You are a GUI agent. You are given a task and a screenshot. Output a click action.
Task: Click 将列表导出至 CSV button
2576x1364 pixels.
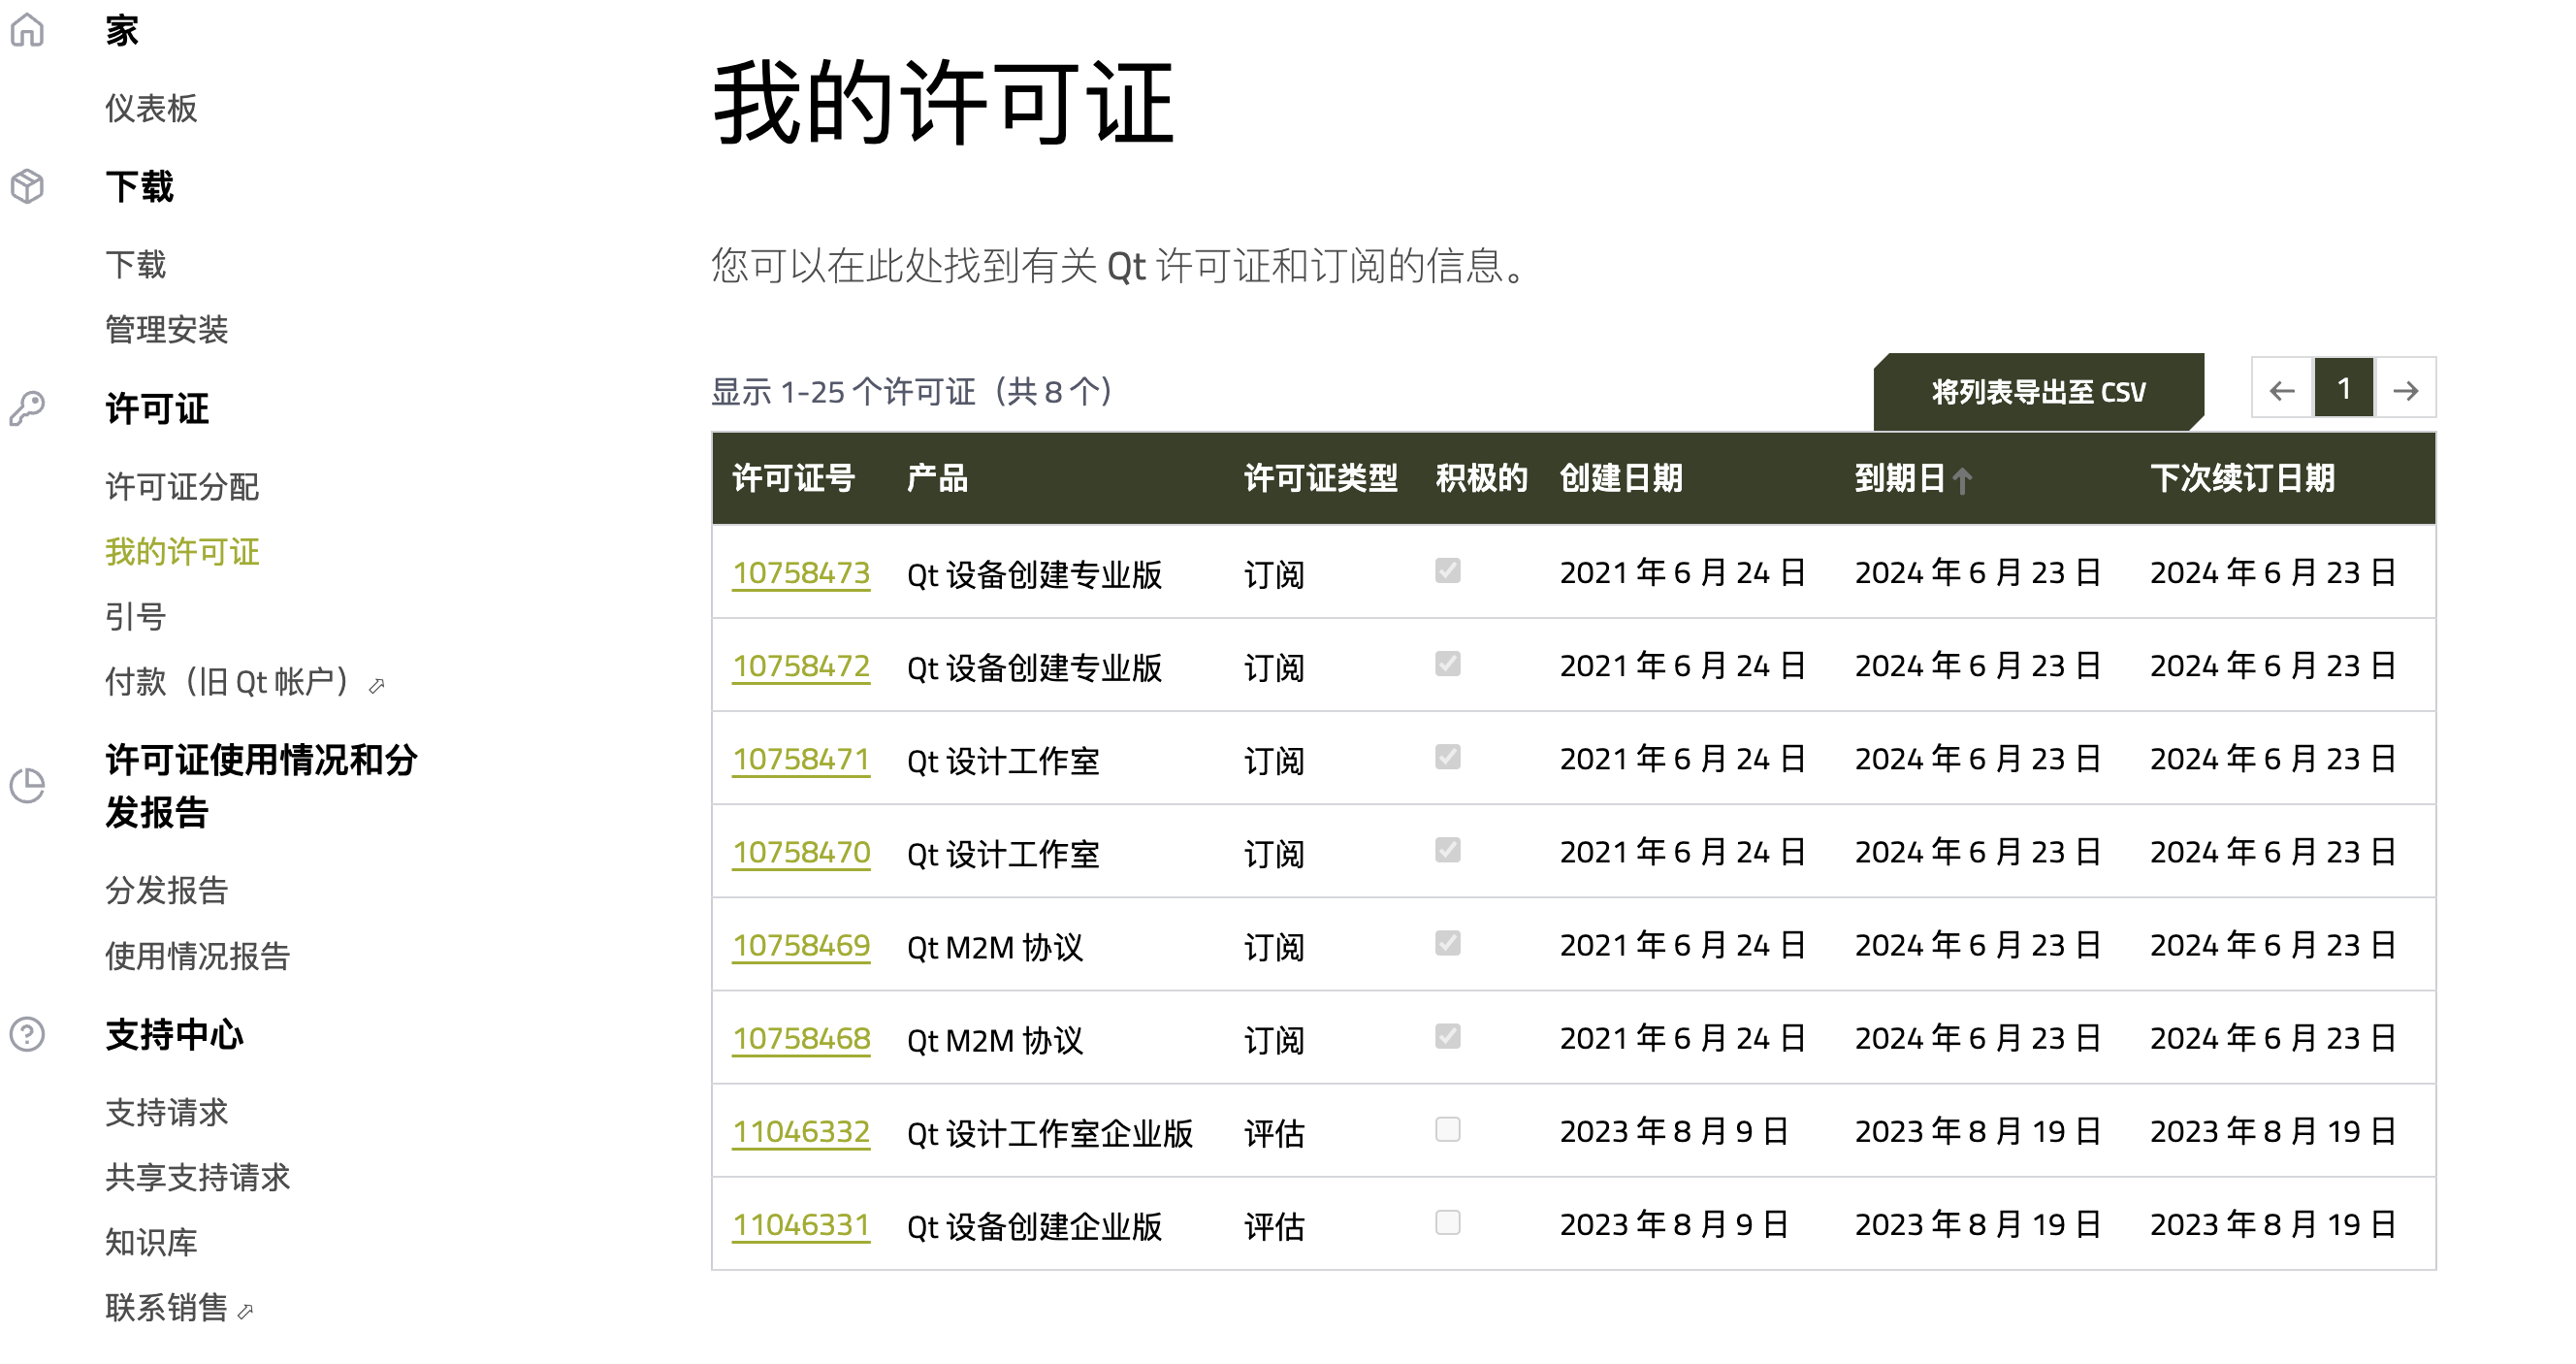[2038, 392]
